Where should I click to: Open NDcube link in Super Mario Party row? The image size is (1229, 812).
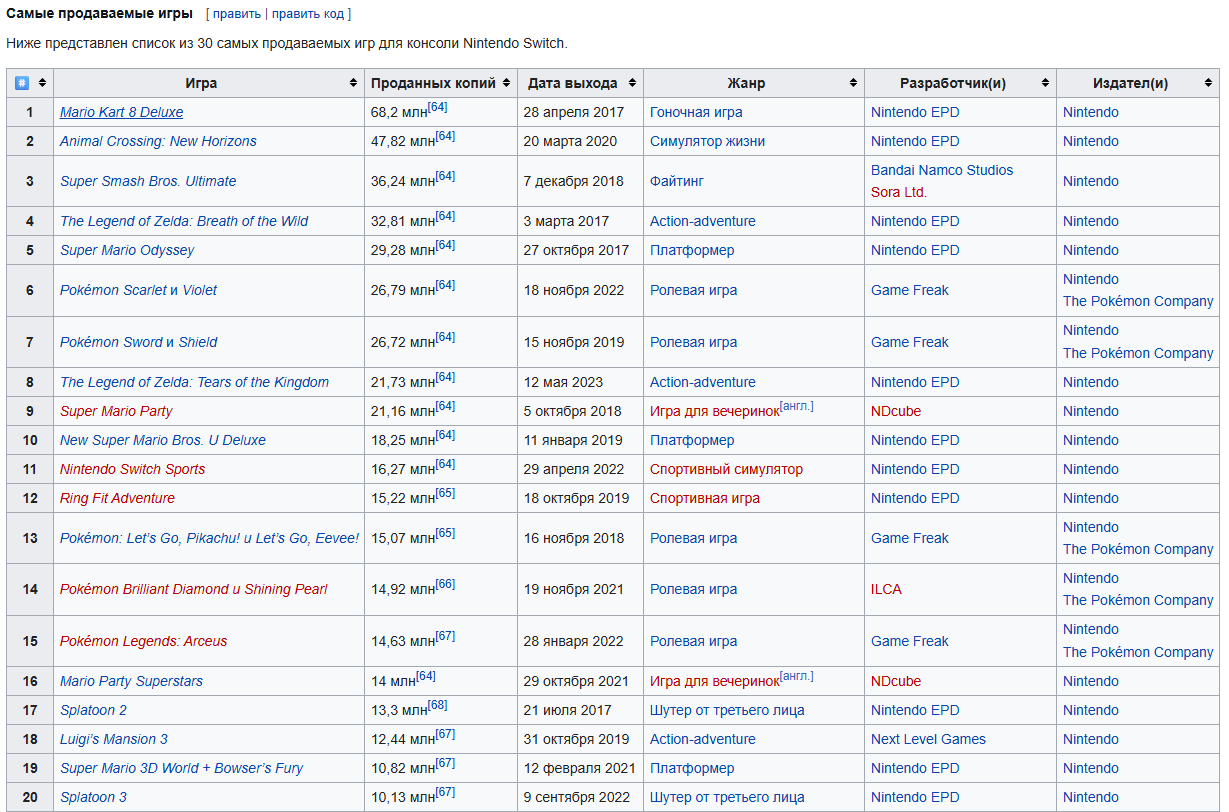(896, 411)
